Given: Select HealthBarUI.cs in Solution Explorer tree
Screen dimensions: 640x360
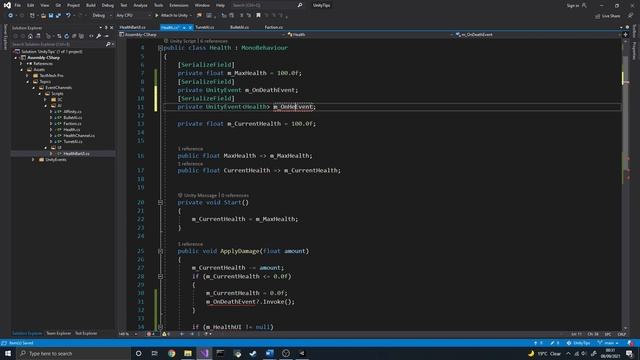Looking at the screenshot, I should (76, 153).
